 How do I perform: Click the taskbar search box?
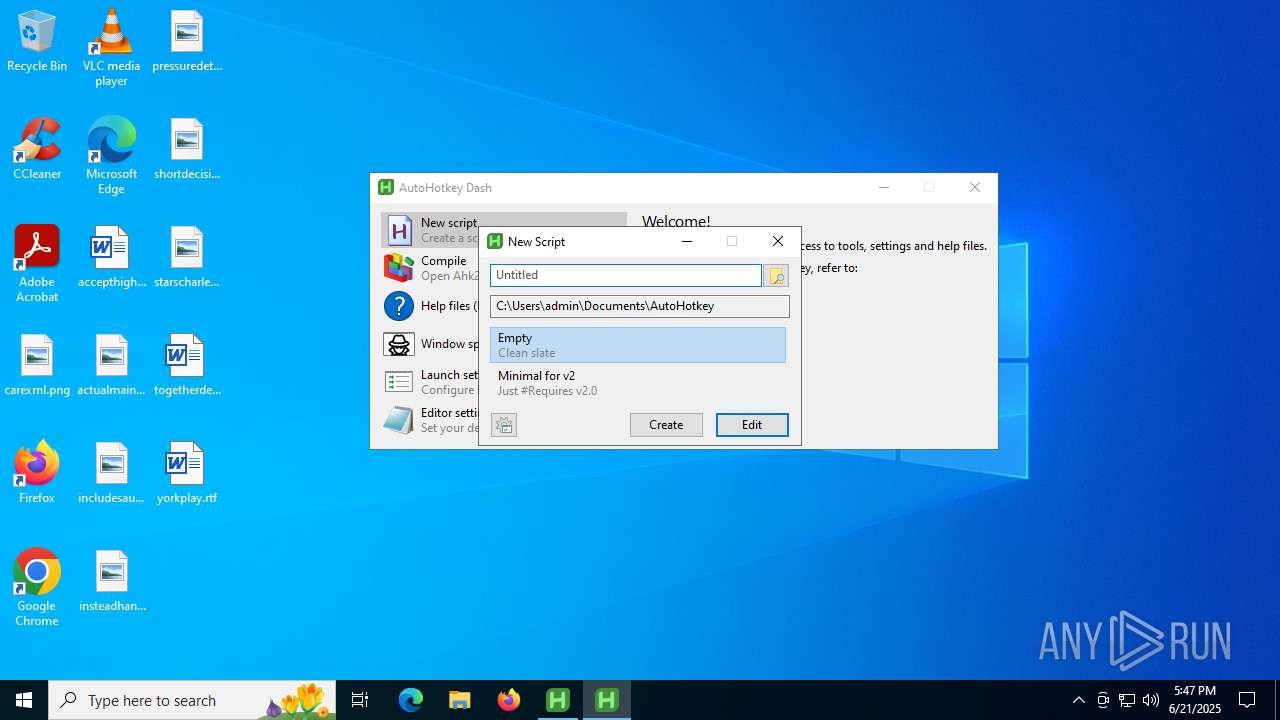(192, 700)
